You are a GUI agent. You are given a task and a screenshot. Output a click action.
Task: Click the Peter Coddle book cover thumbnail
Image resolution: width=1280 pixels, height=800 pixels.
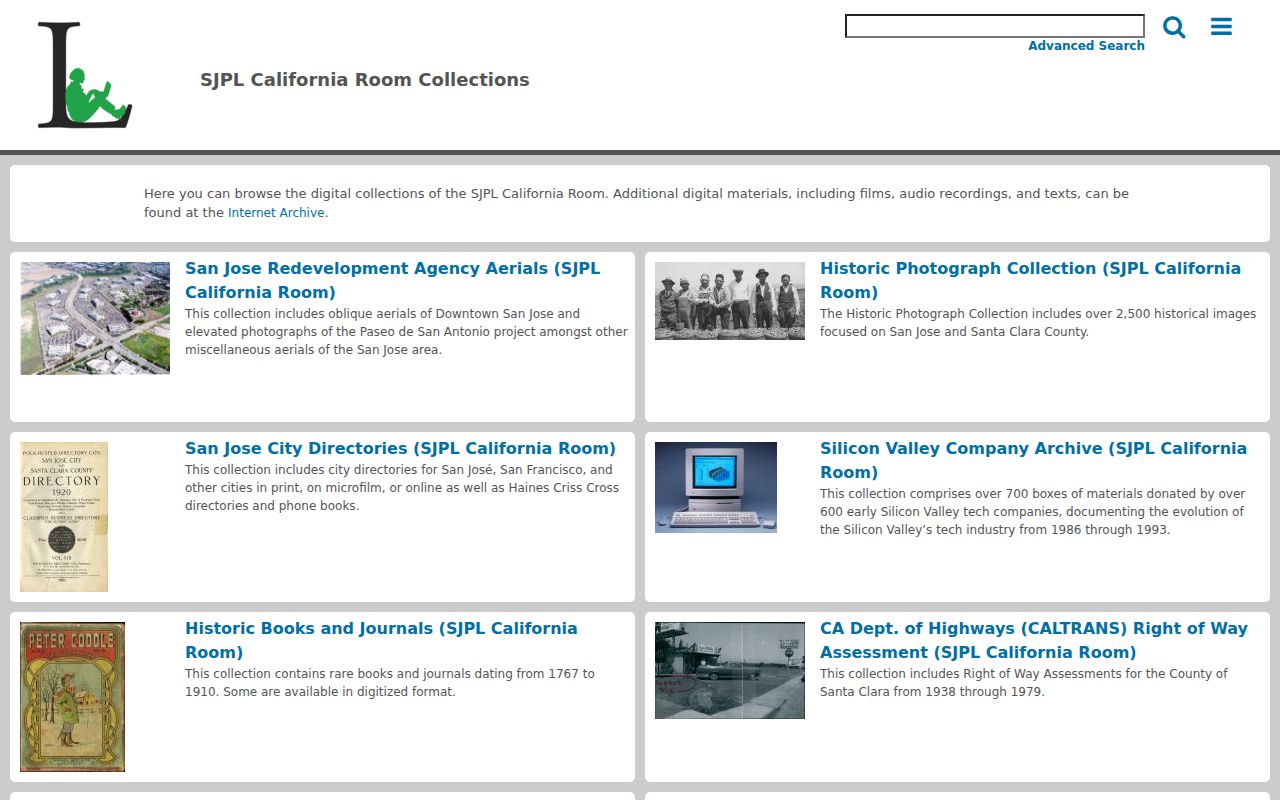(72, 697)
